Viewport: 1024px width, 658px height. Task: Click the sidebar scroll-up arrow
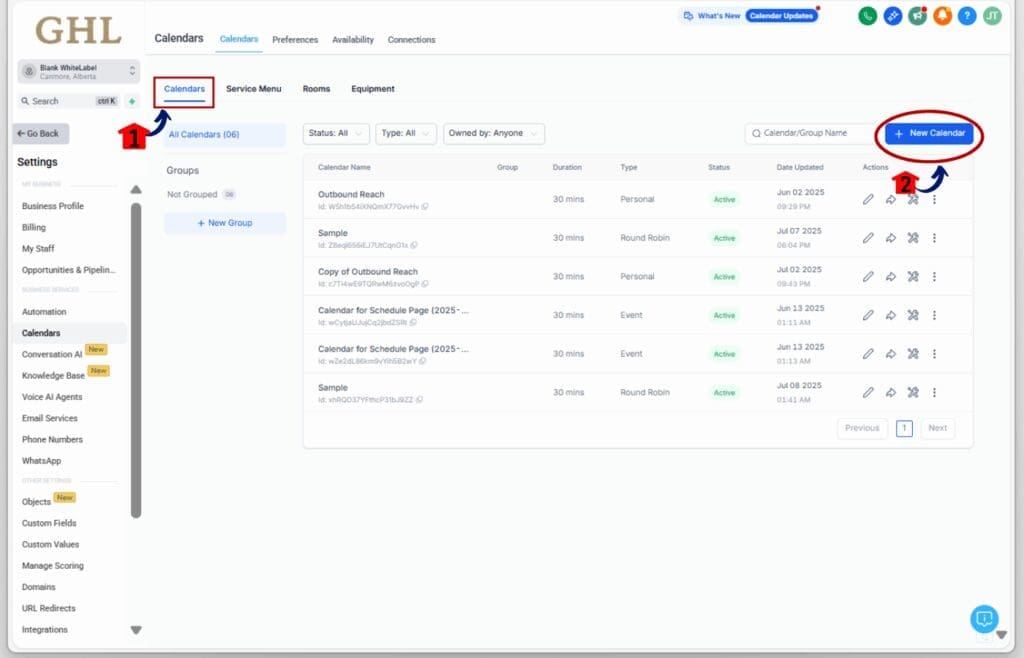click(136, 189)
